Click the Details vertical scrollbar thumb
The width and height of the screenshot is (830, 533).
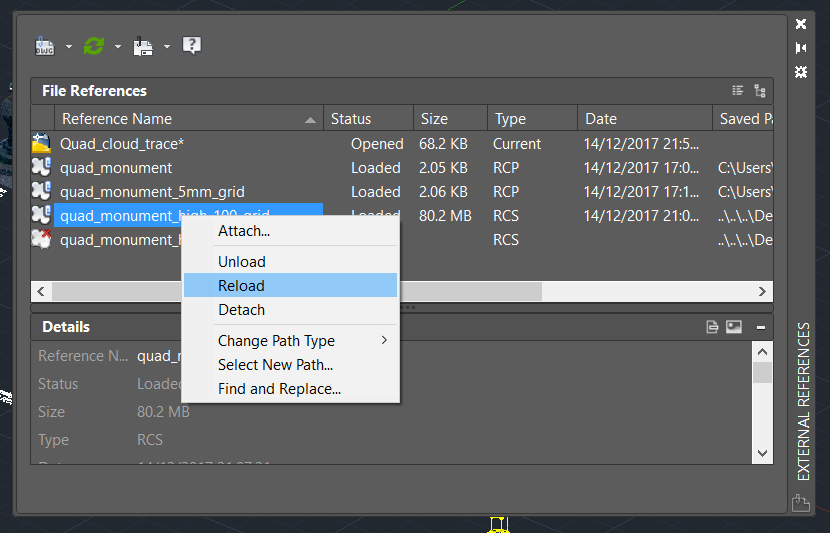pos(762,372)
